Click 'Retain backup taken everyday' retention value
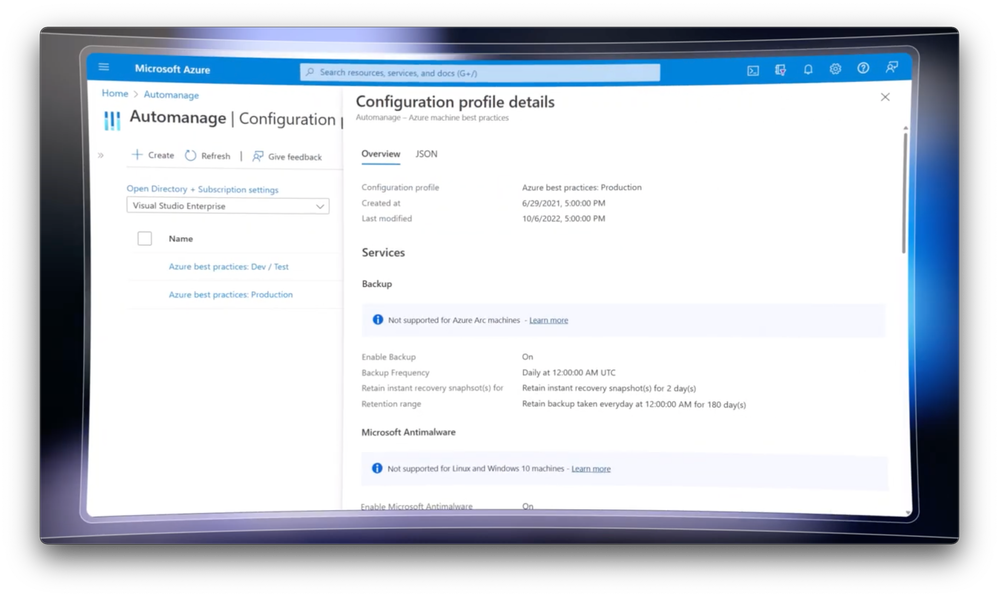999x597 pixels. pos(634,404)
